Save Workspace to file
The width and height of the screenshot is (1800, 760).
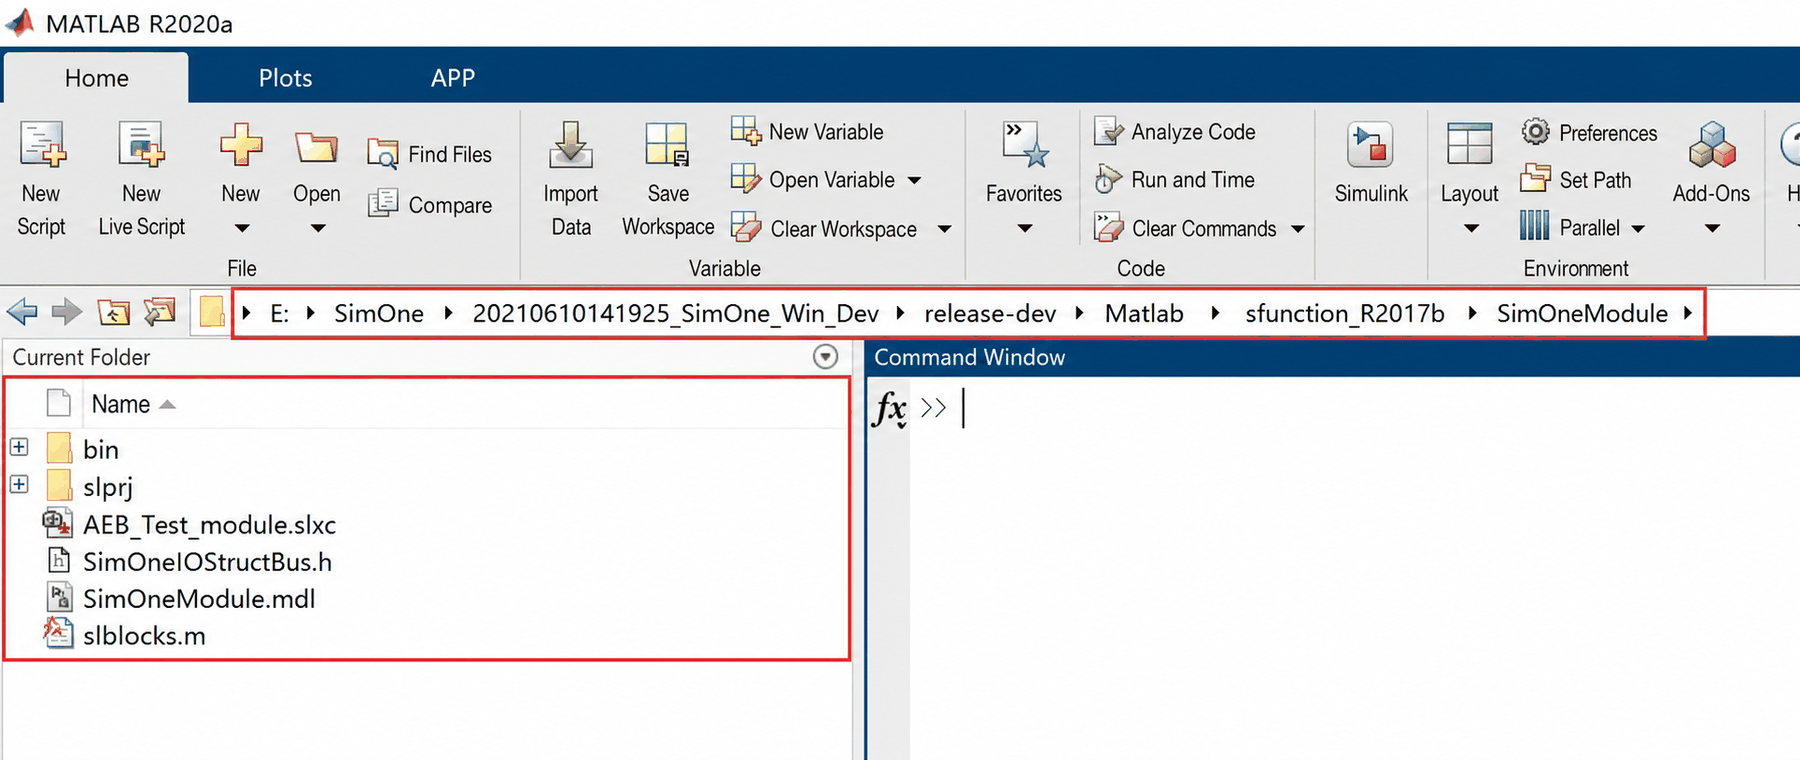(x=668, y=179)
